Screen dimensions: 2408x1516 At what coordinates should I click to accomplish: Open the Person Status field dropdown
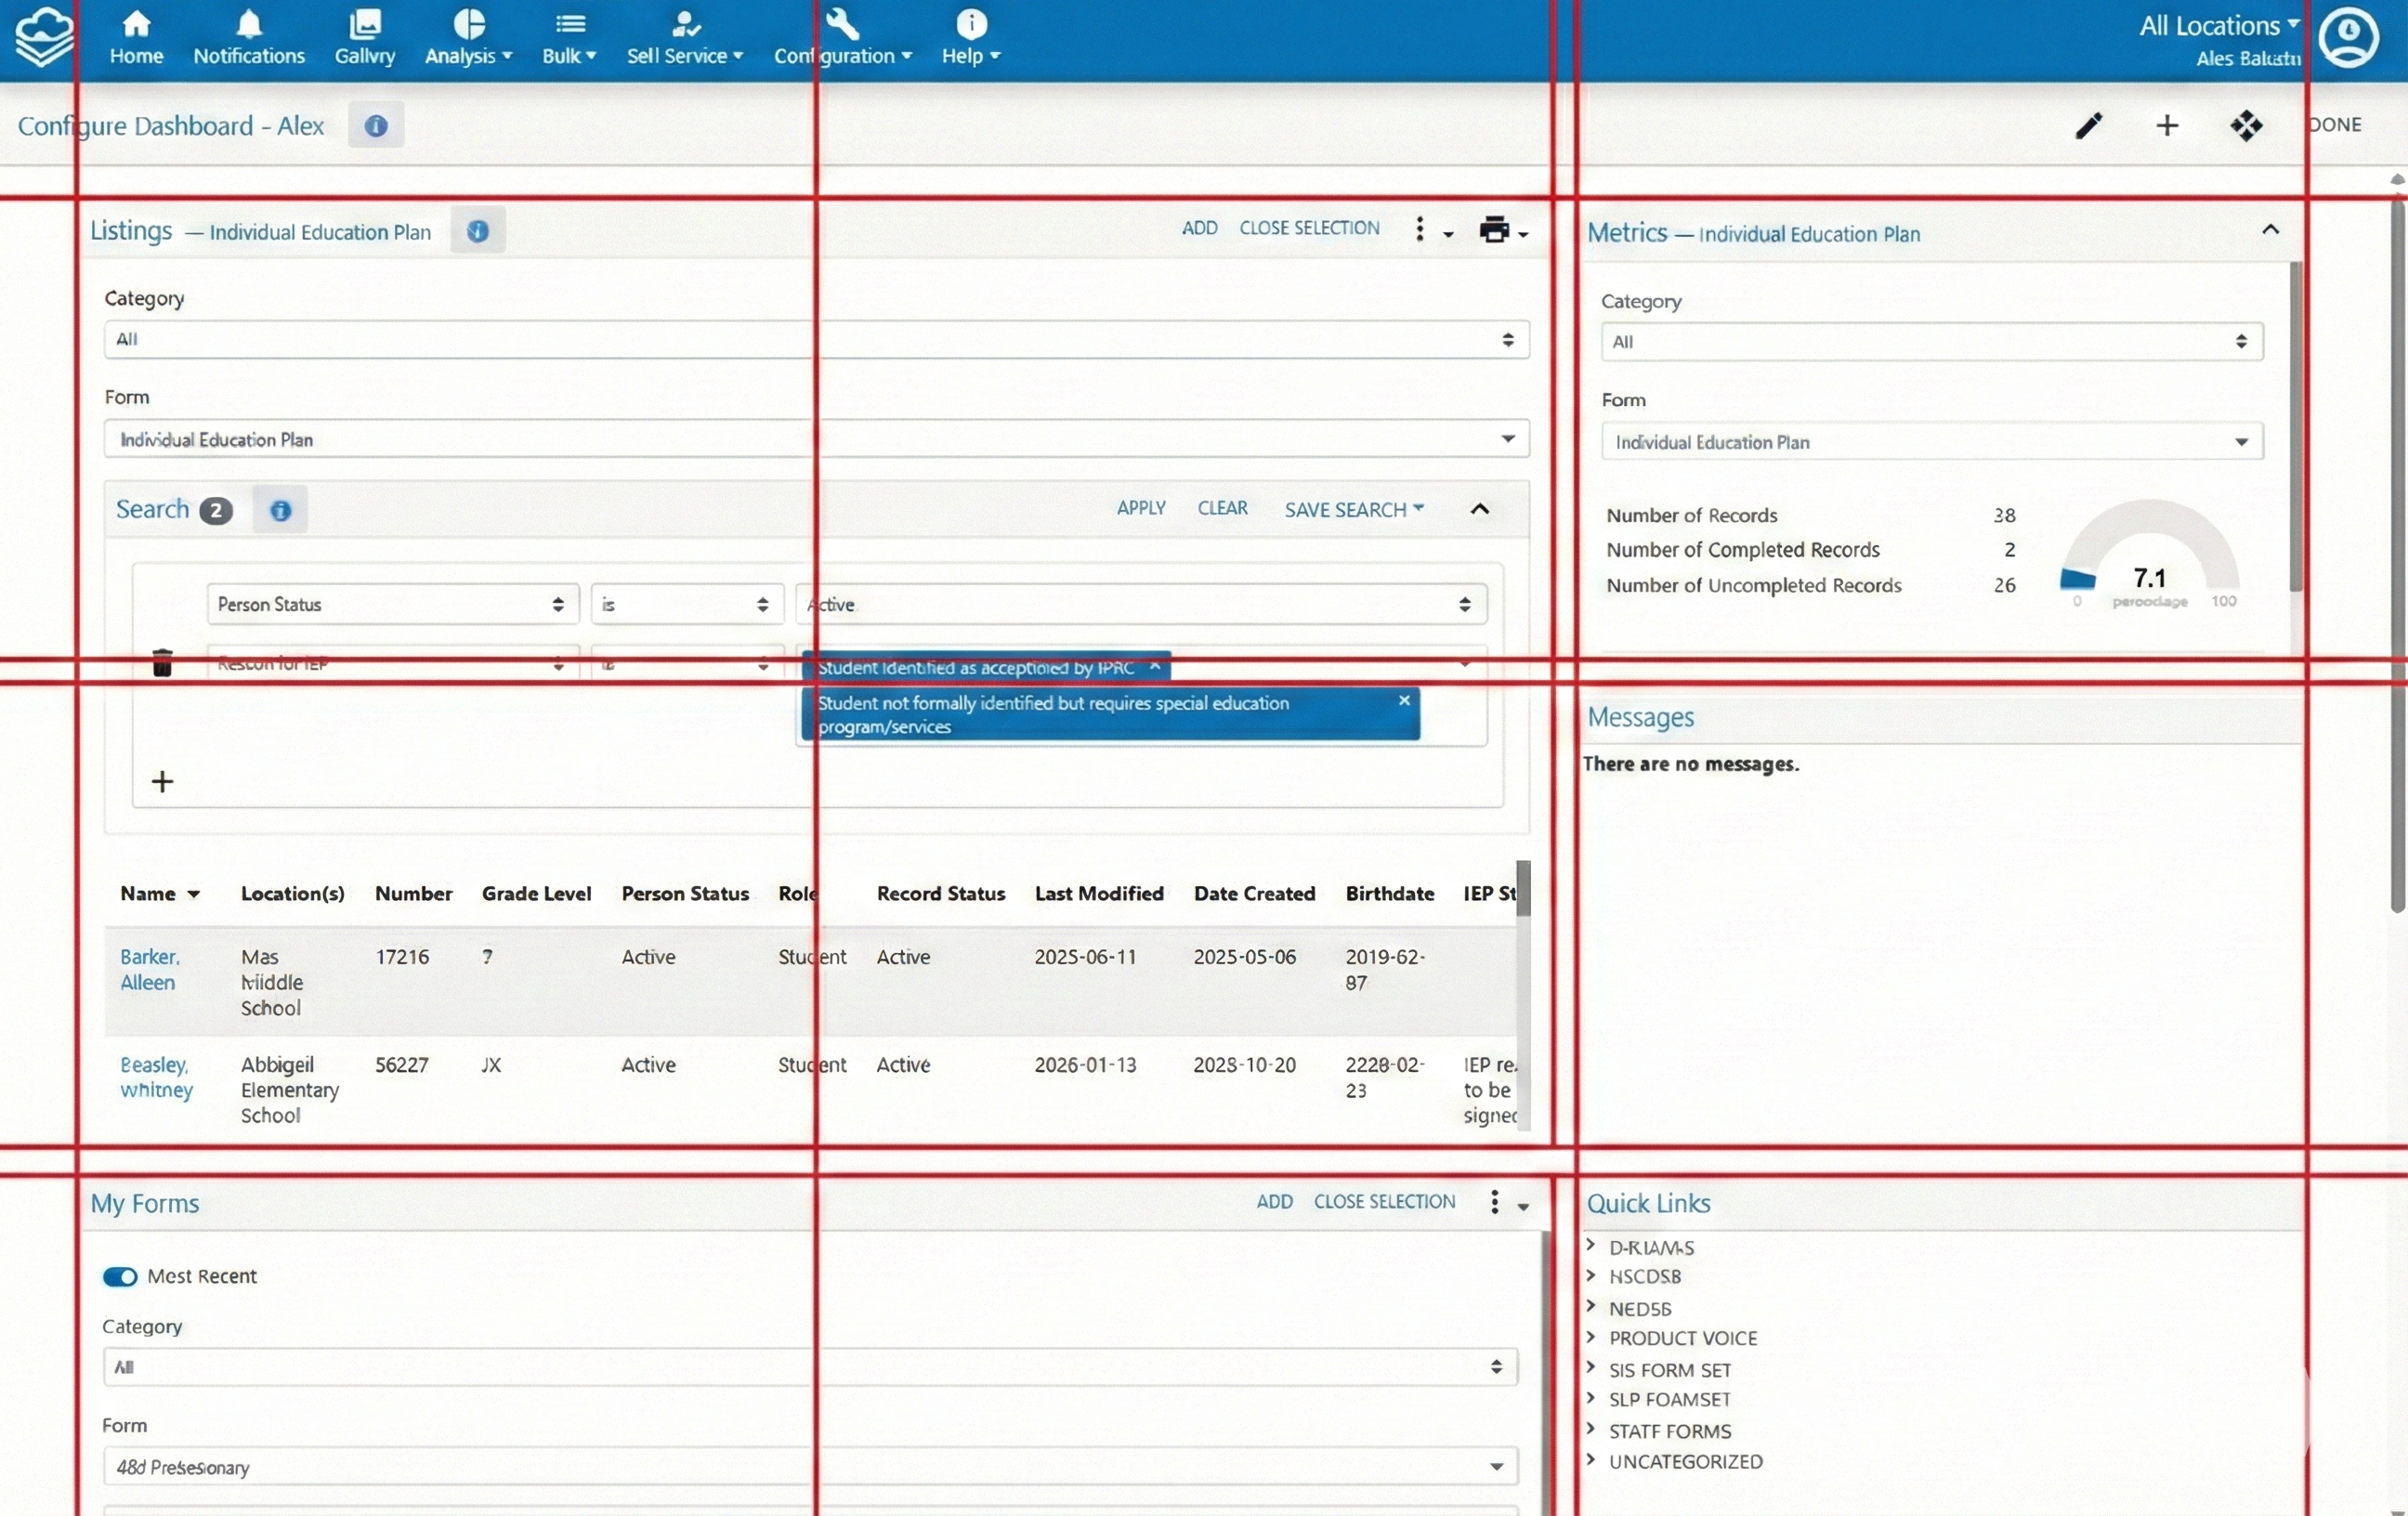tap(392, 605)
